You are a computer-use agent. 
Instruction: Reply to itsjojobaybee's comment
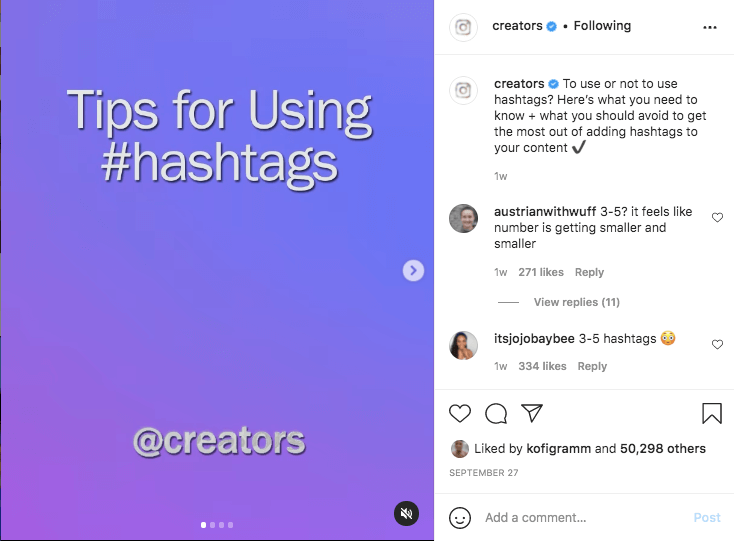coord(592,367)
